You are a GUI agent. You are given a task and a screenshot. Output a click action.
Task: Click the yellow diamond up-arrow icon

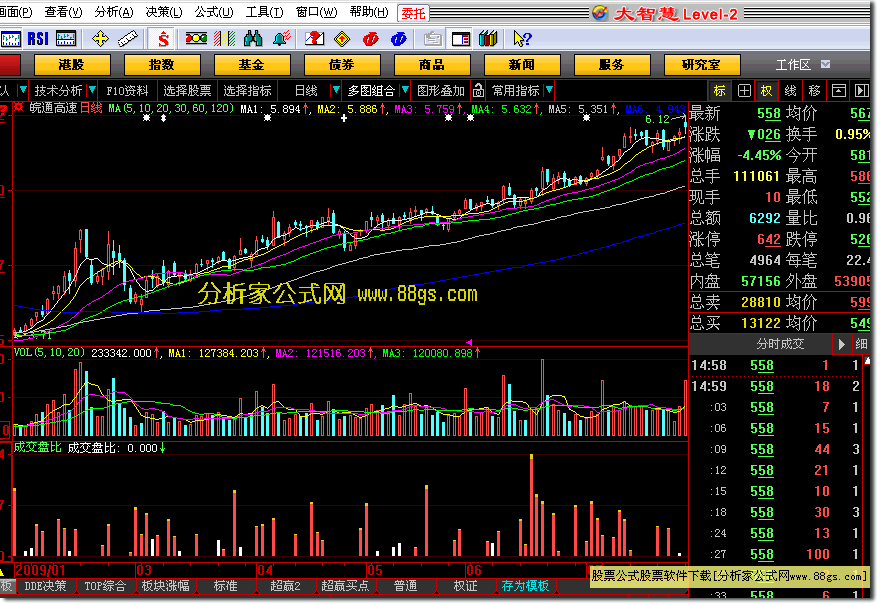pyautogui.click(x=342, y=39)
